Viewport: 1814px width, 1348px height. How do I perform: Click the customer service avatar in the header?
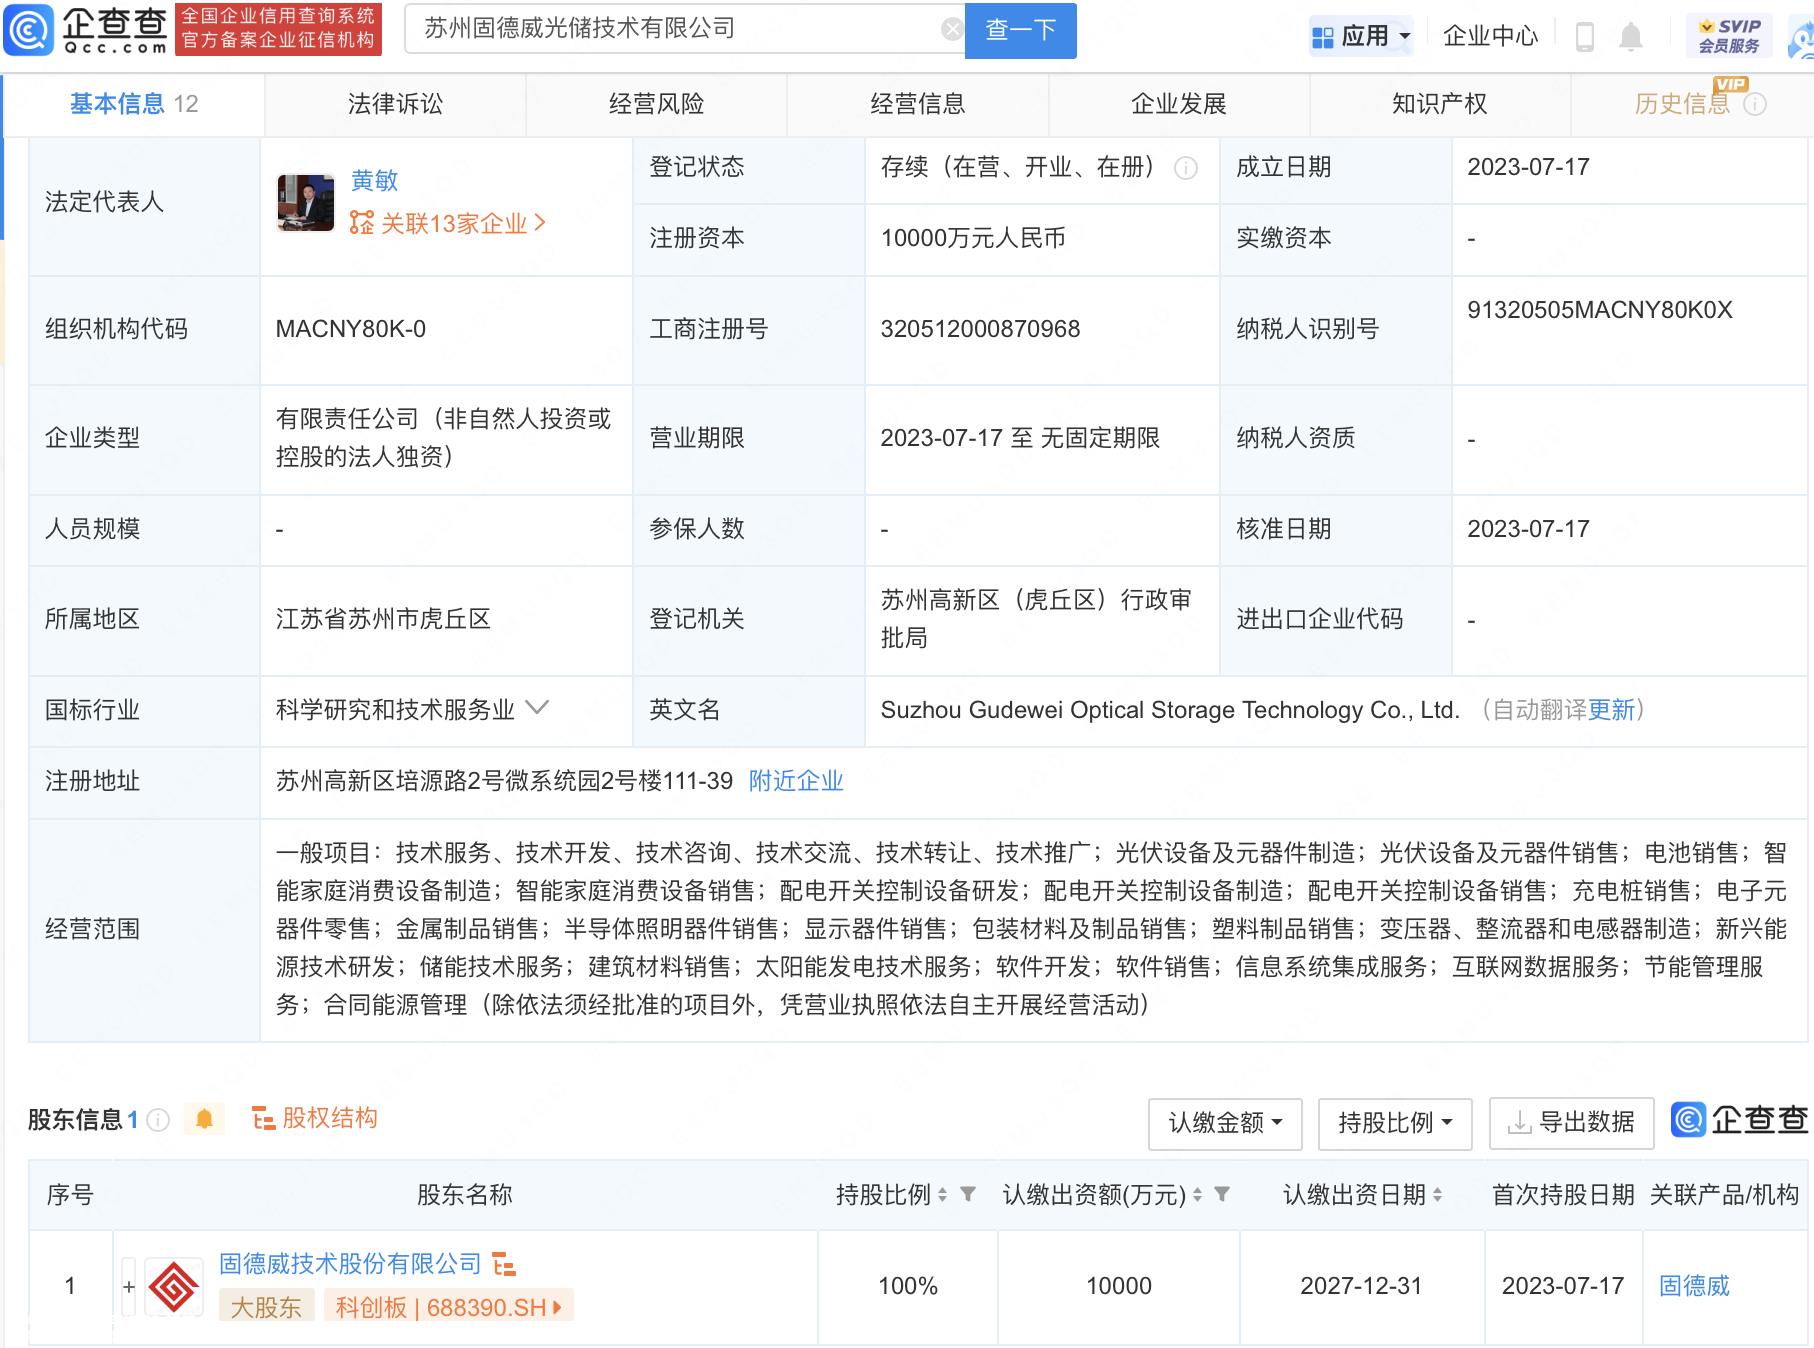1802,40
